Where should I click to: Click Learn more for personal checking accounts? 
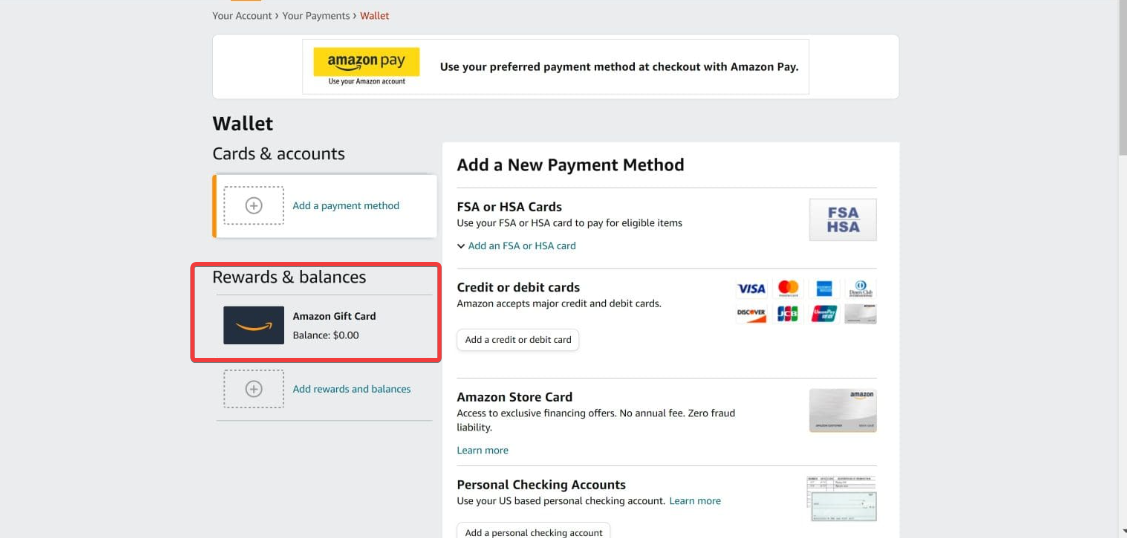pyautogui.click(x=695, y=501)
